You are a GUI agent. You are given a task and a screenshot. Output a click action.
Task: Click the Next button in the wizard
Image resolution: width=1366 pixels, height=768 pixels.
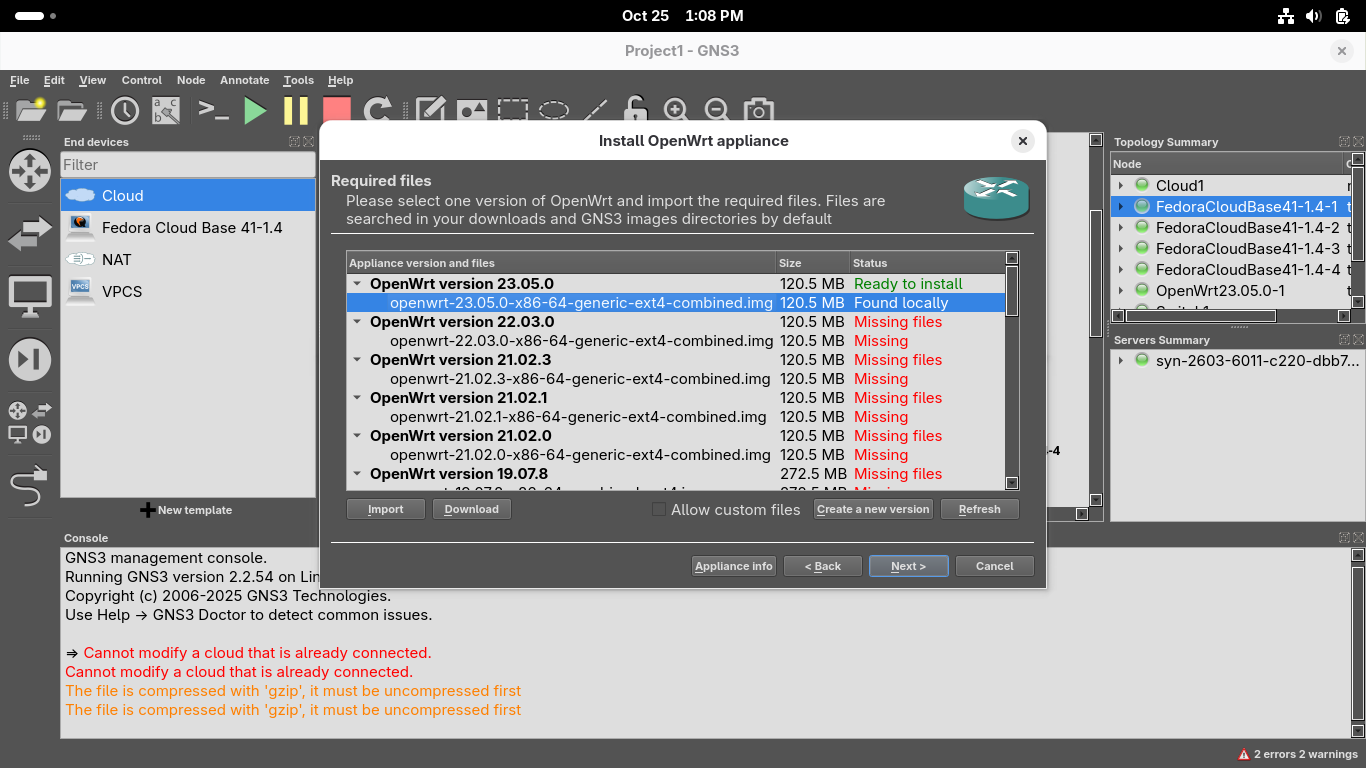pyautogui.click(x=908, y=566)
